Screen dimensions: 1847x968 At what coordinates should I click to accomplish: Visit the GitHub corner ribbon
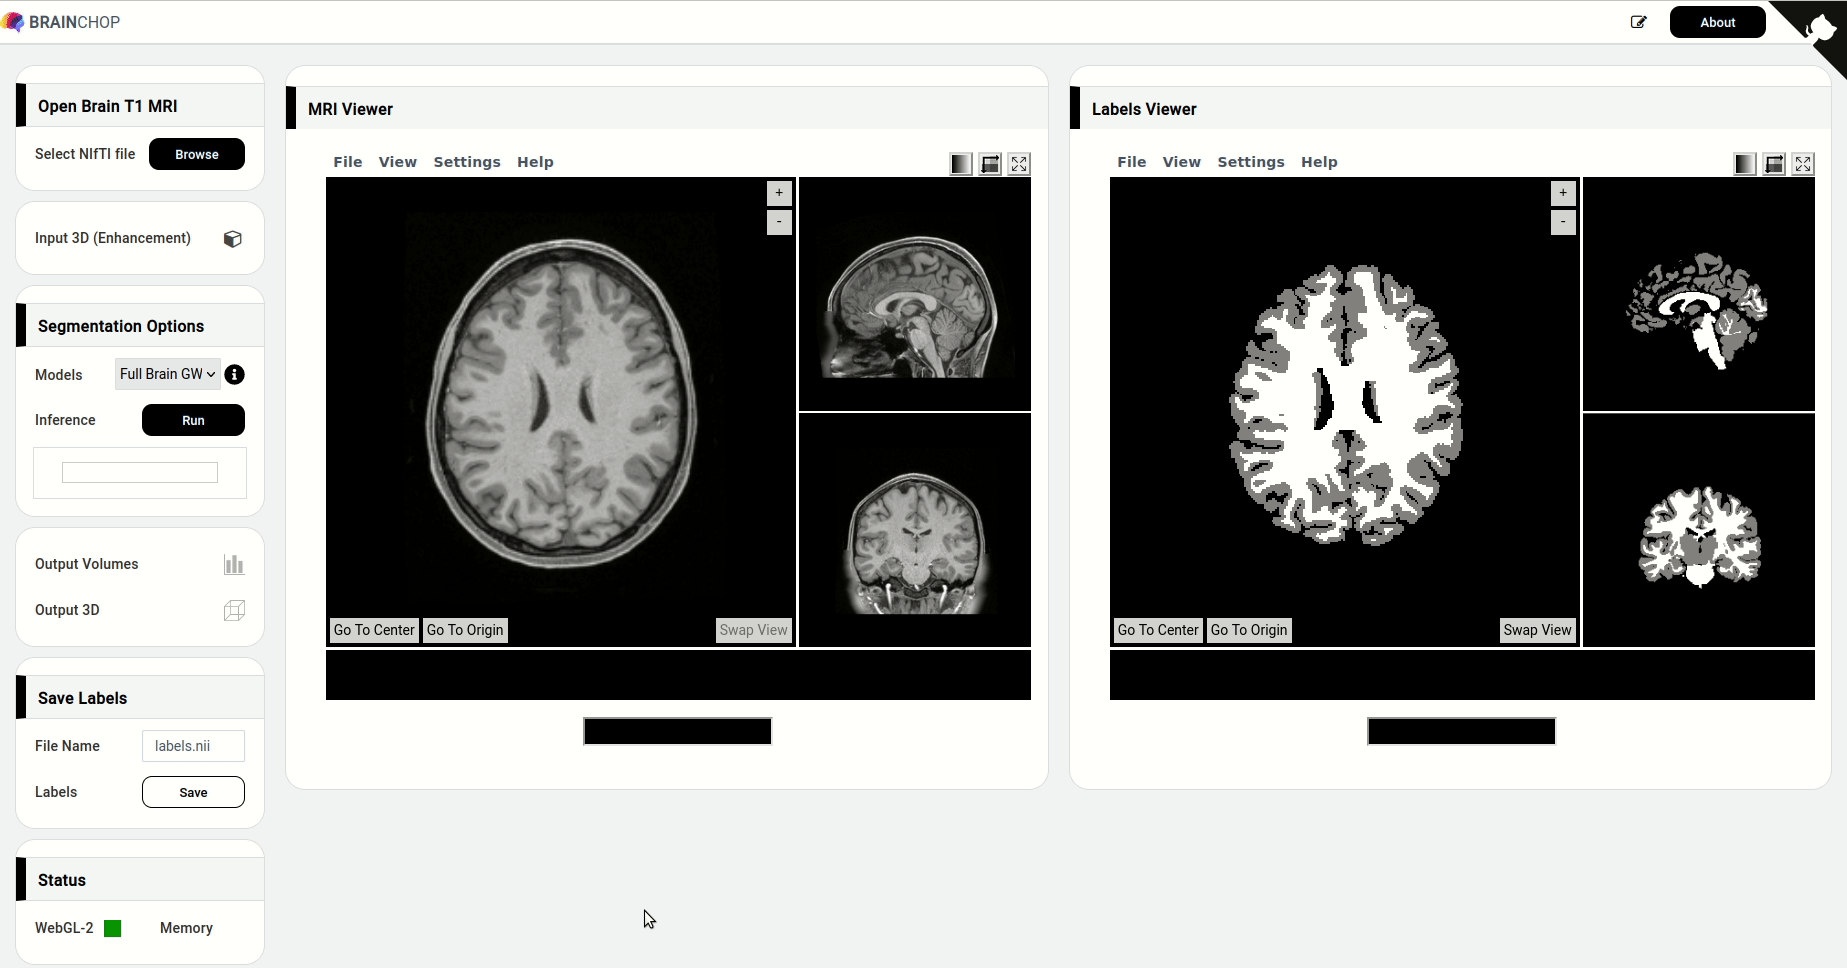click(x=1820, y=25)
